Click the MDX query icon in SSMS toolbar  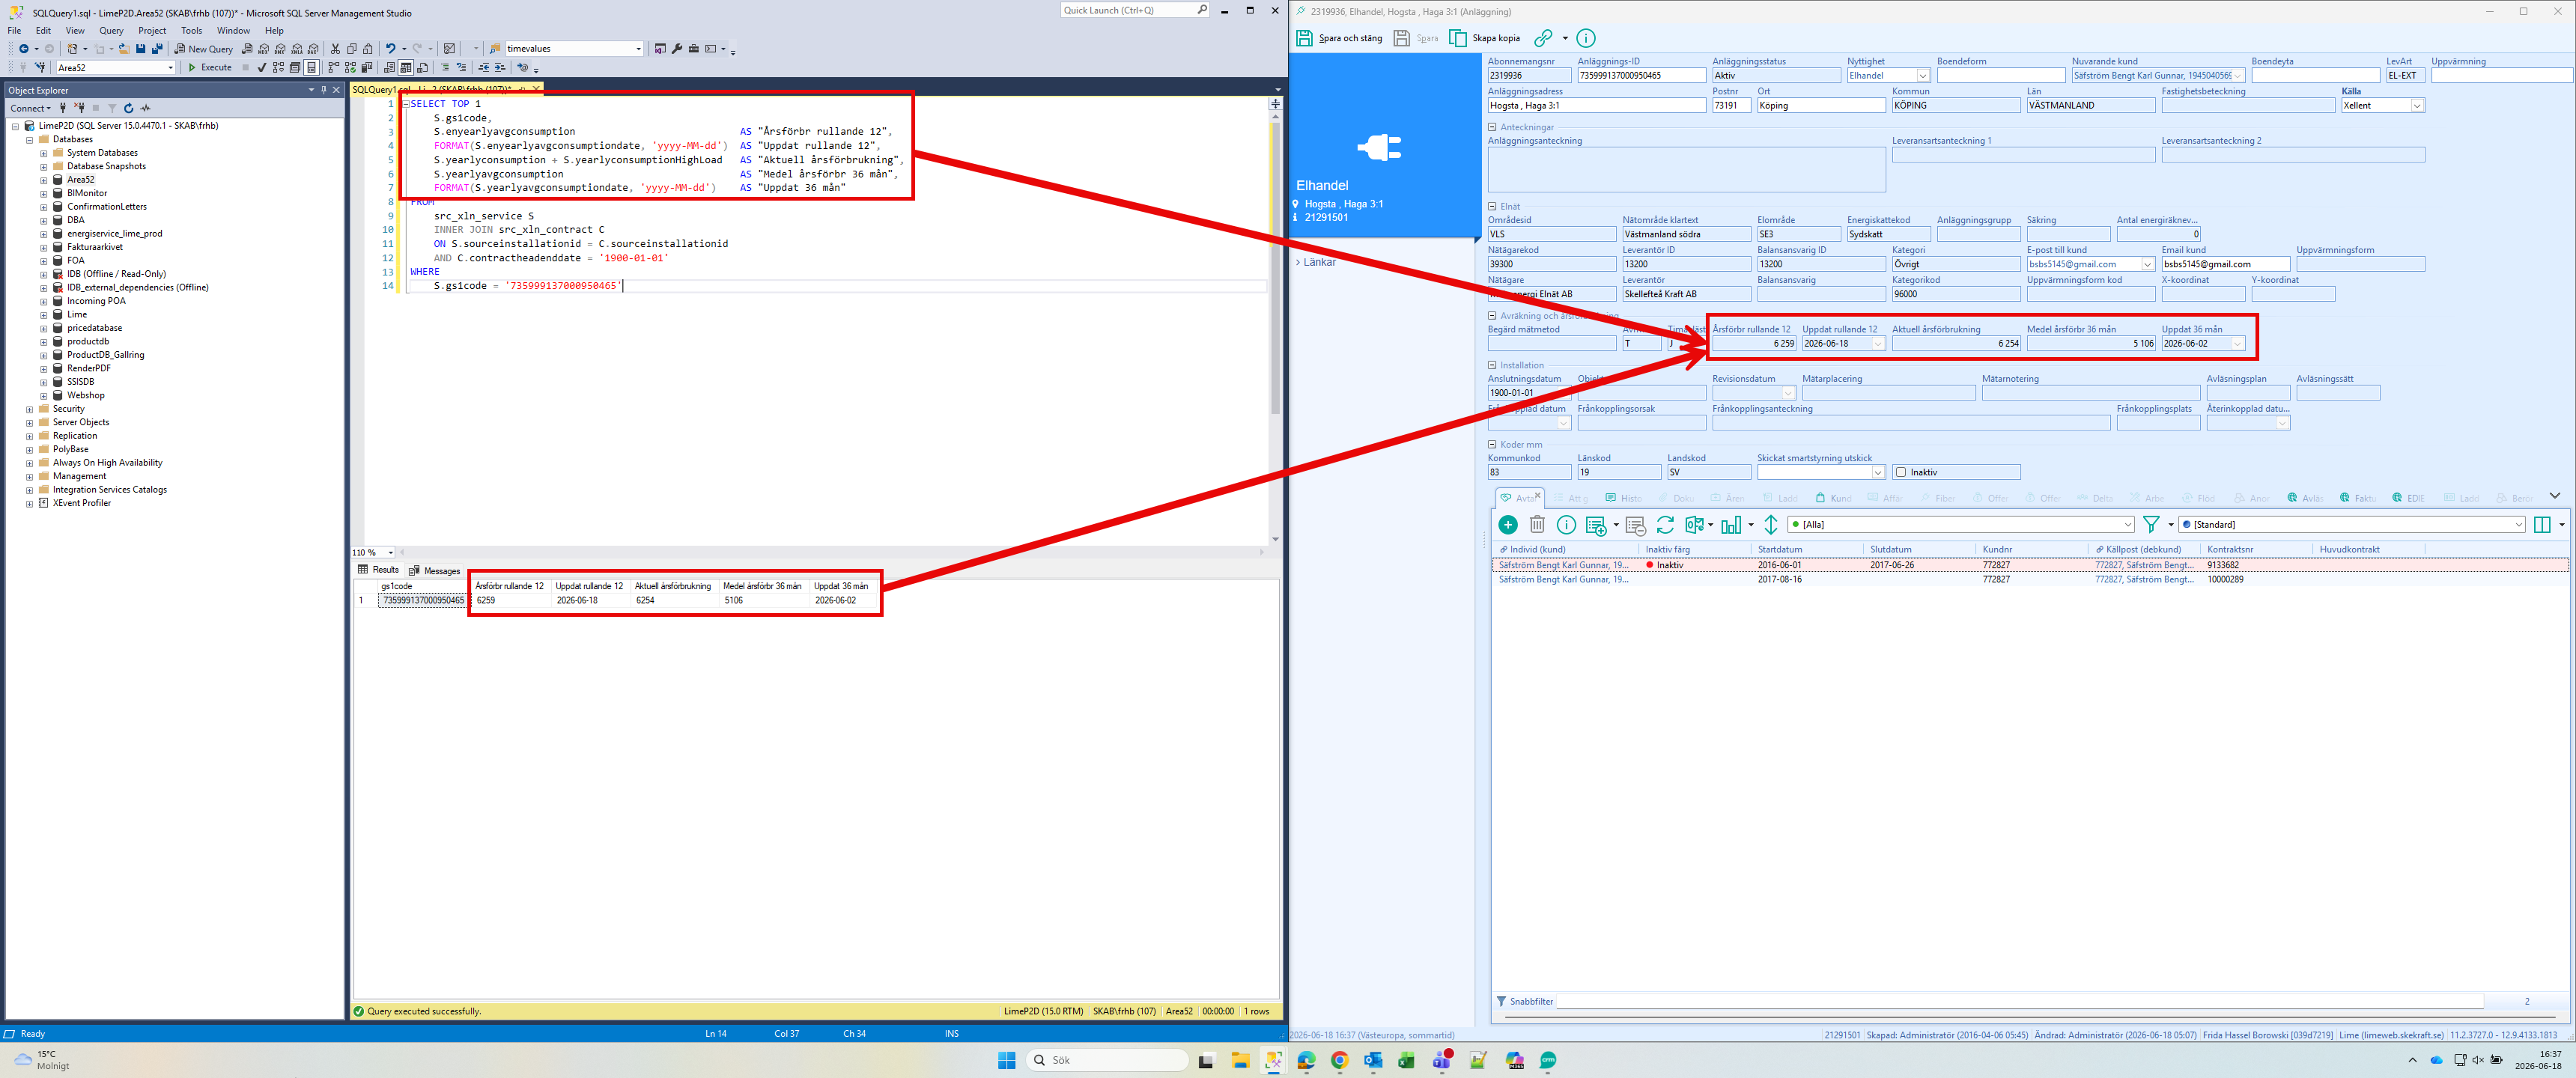pyautogui.click(x=264, y=49)
